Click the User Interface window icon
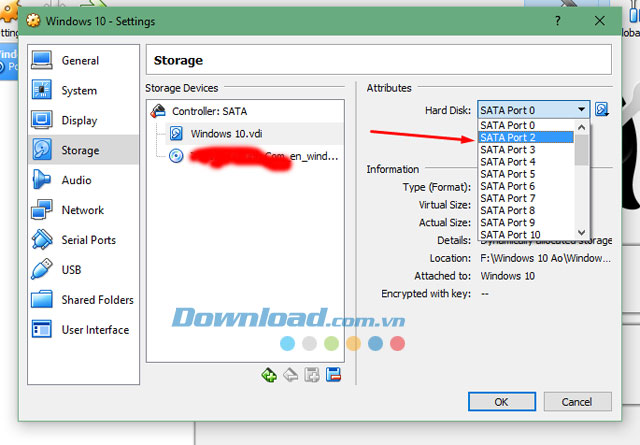 click(x=42, y=329)
